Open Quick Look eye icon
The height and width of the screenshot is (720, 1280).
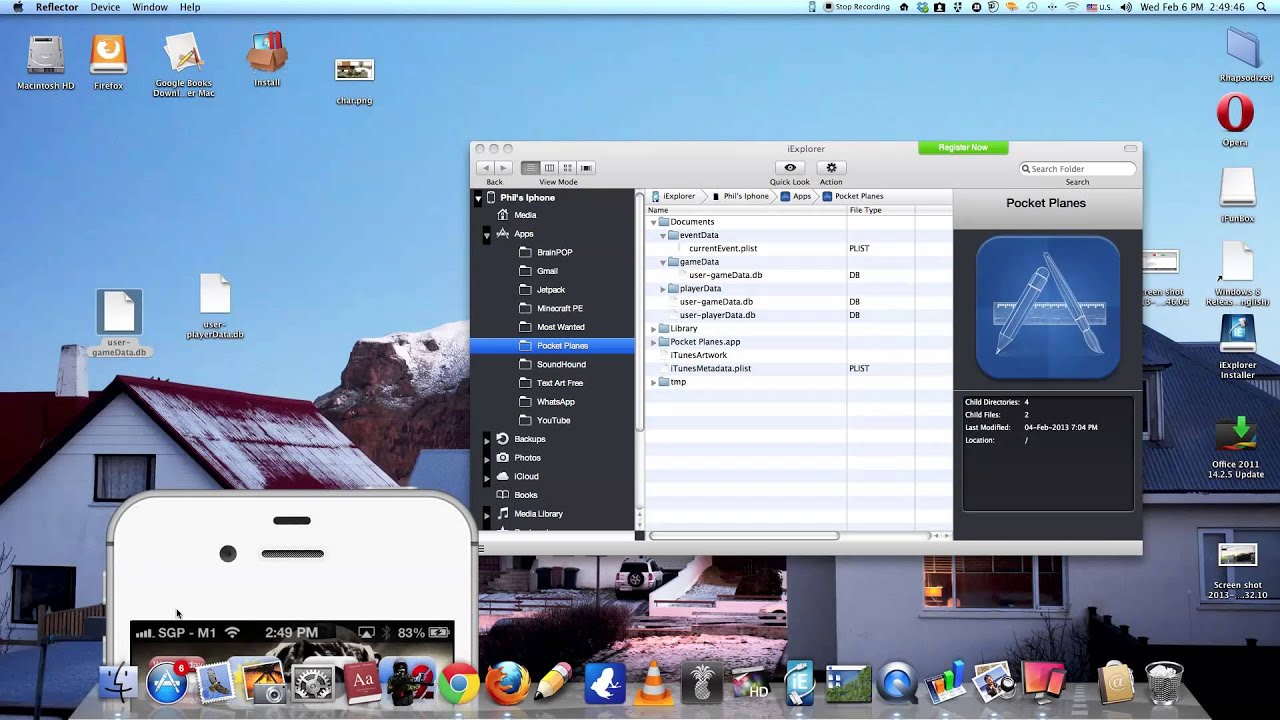coord(790,168)
